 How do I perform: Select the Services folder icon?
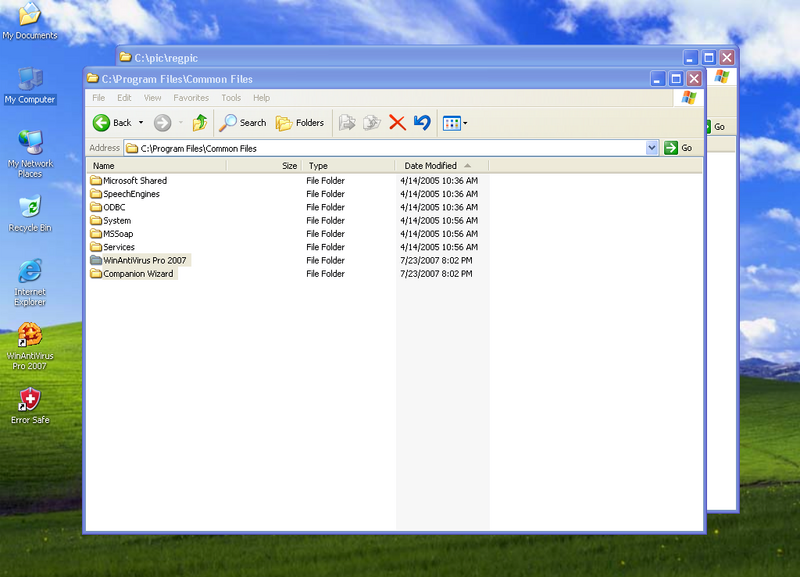point(96,247)
